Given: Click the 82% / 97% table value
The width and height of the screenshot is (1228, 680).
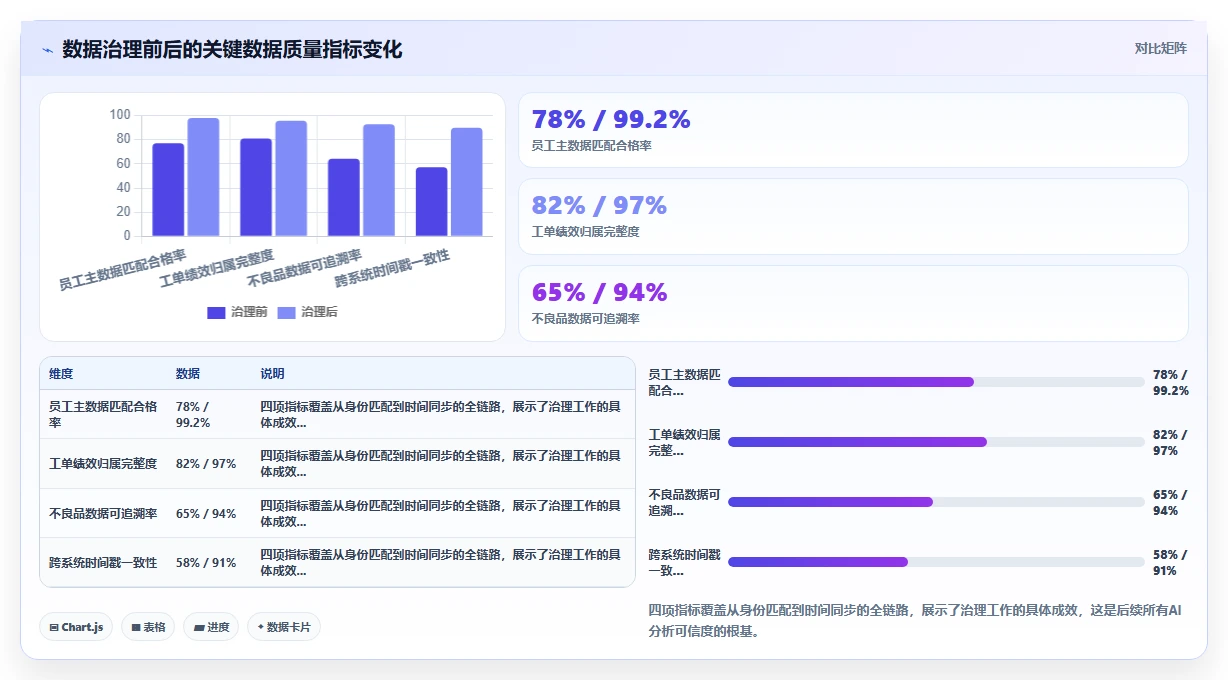Looking at the screenshot, I should 206,463.
